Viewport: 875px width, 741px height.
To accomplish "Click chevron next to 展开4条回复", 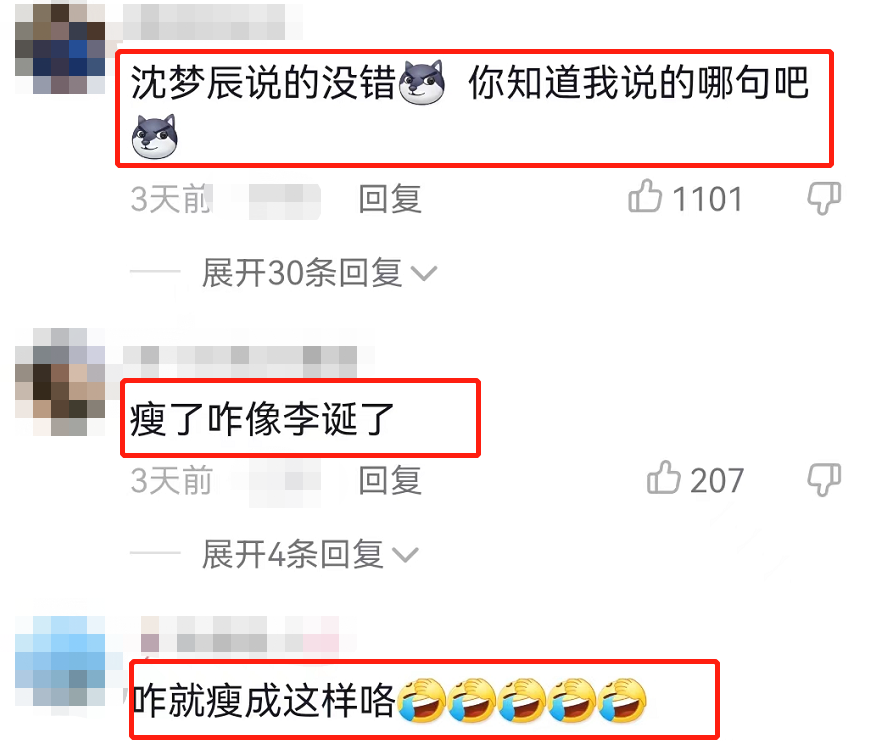I will pyautogui.click(x=405, y=555).
